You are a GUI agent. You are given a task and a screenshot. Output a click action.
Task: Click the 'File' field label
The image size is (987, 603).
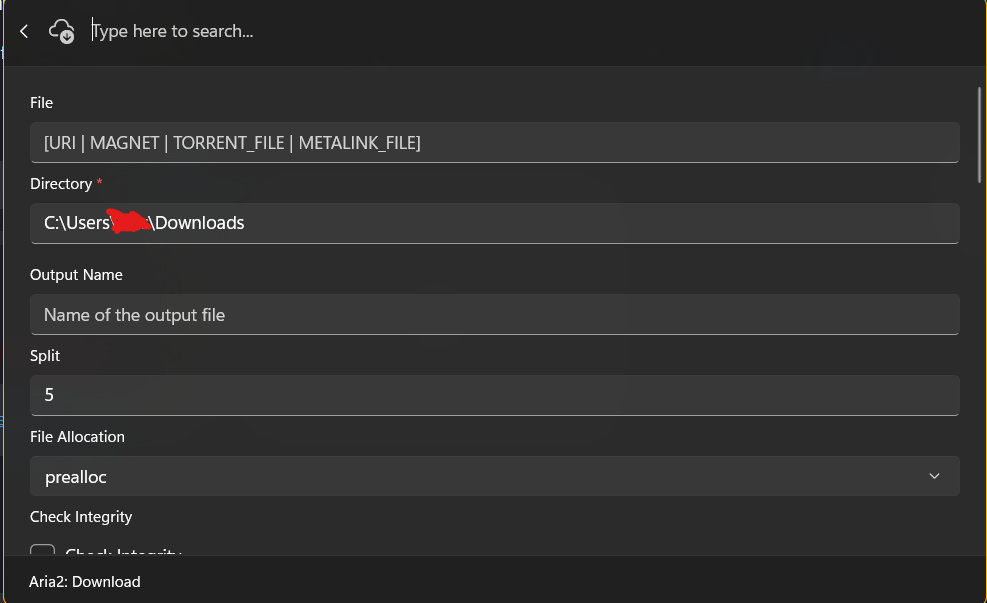pos(41,103)
